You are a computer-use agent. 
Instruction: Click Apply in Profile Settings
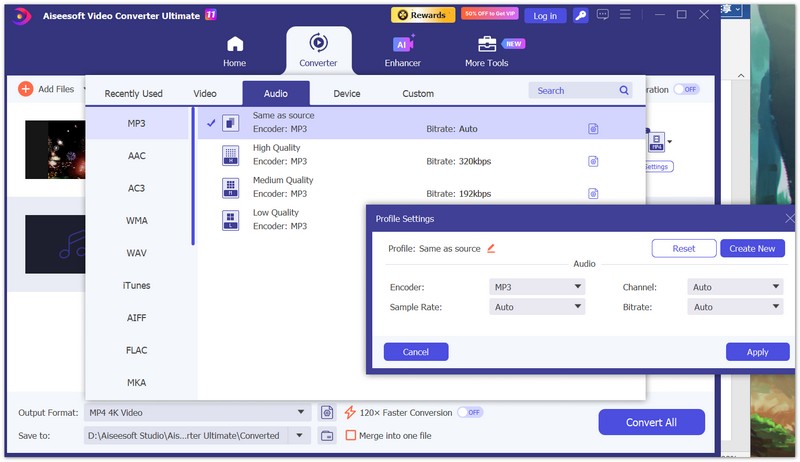pyautogui.click(x=758, y=352)
